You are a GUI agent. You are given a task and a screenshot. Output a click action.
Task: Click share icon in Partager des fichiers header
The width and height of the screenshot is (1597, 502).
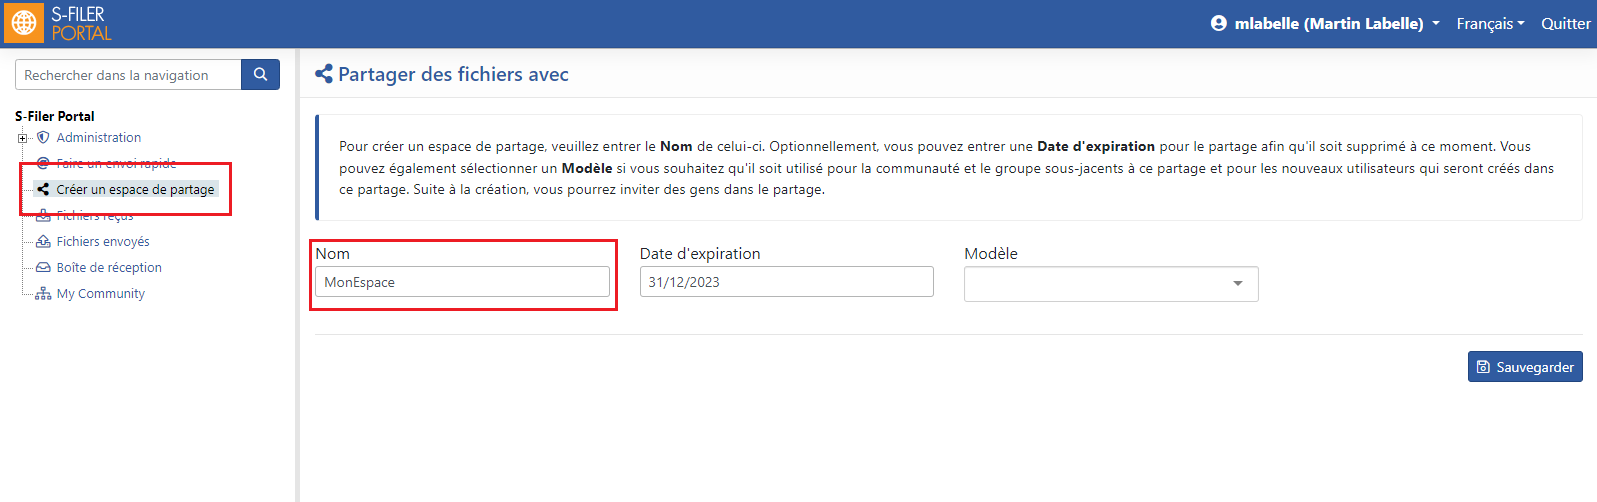324,74
